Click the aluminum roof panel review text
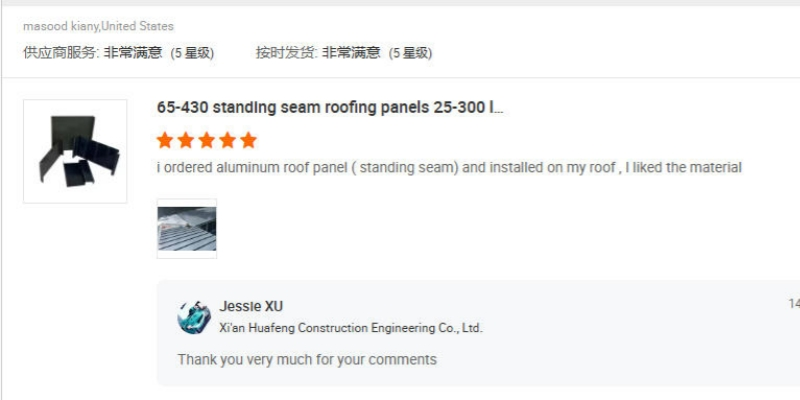This screenshot has height=400, width=800. (x=449, y=168)
